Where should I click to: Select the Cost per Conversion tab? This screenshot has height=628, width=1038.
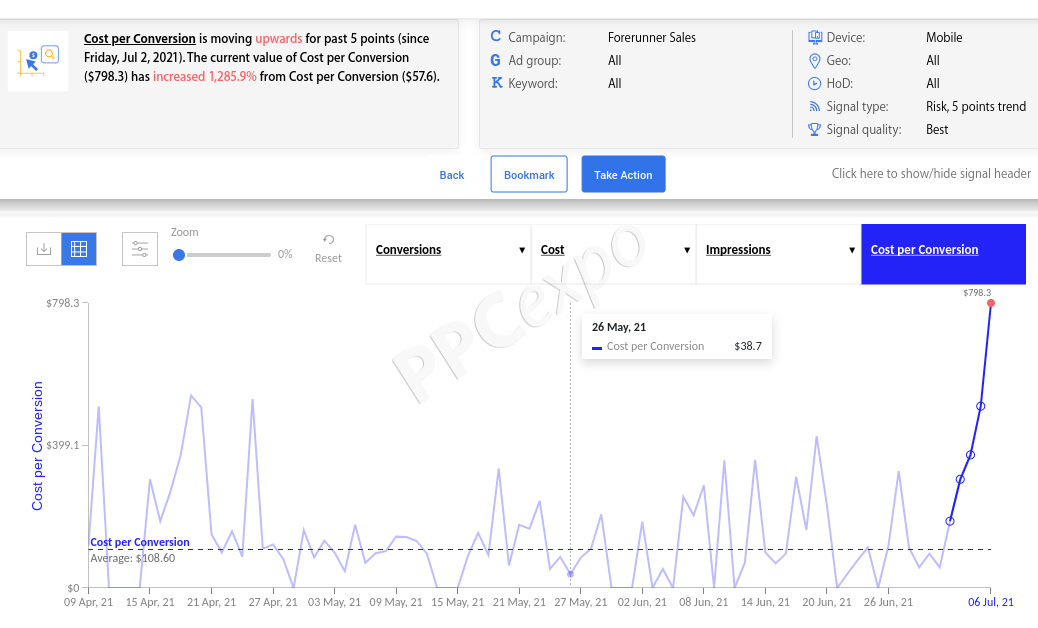tap(943, 254)
